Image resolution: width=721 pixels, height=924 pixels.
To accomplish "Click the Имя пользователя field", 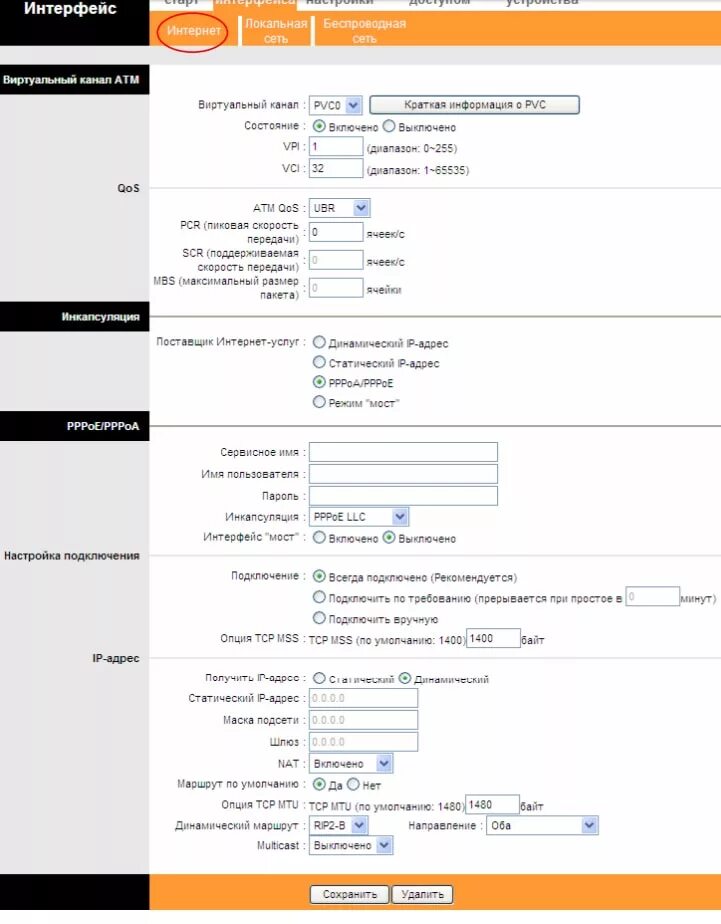I will pos(404,474).
